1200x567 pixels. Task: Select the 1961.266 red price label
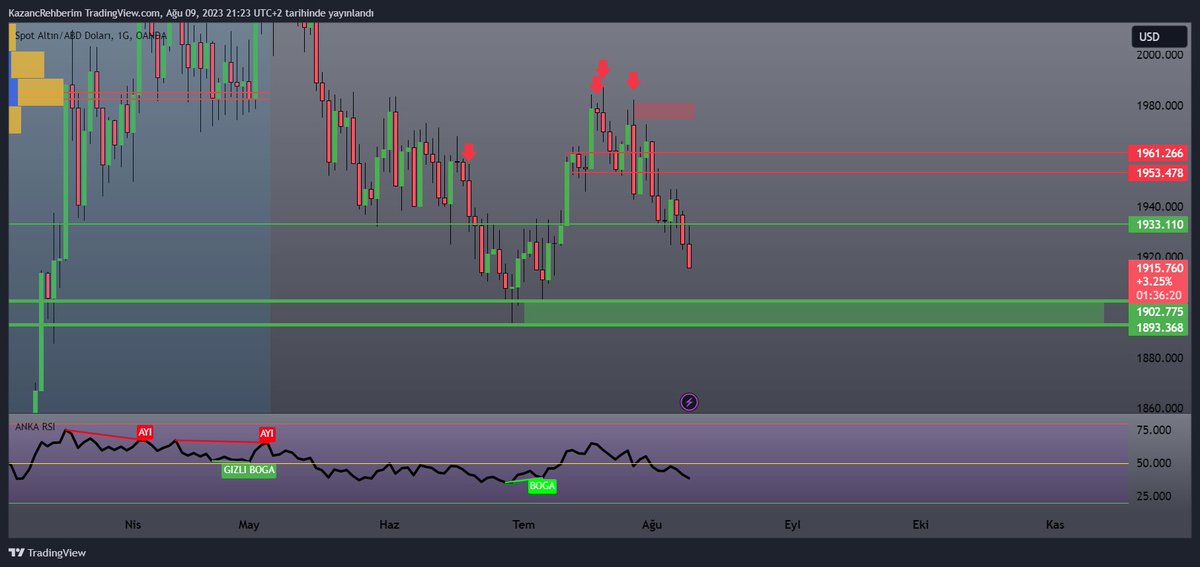click(1158, 154)
